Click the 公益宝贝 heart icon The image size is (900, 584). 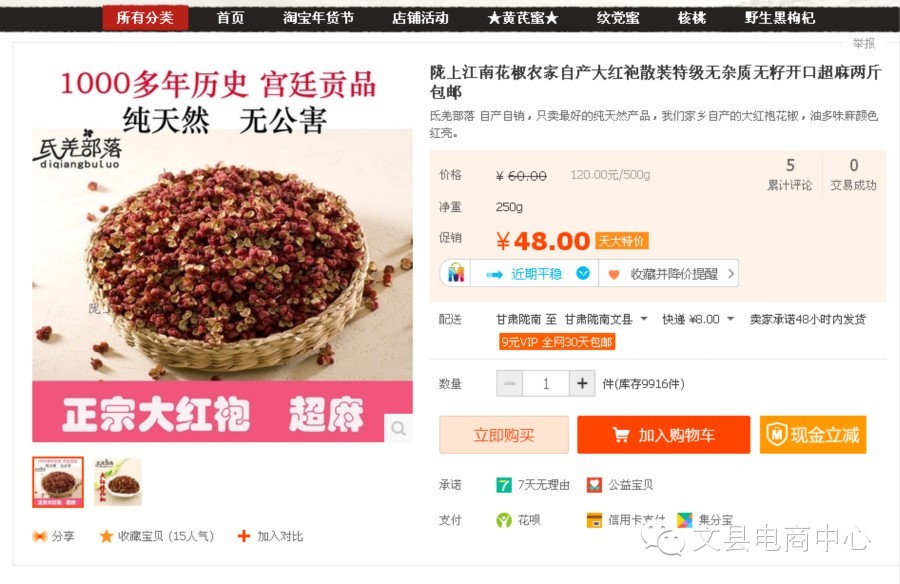click(594, 485)
